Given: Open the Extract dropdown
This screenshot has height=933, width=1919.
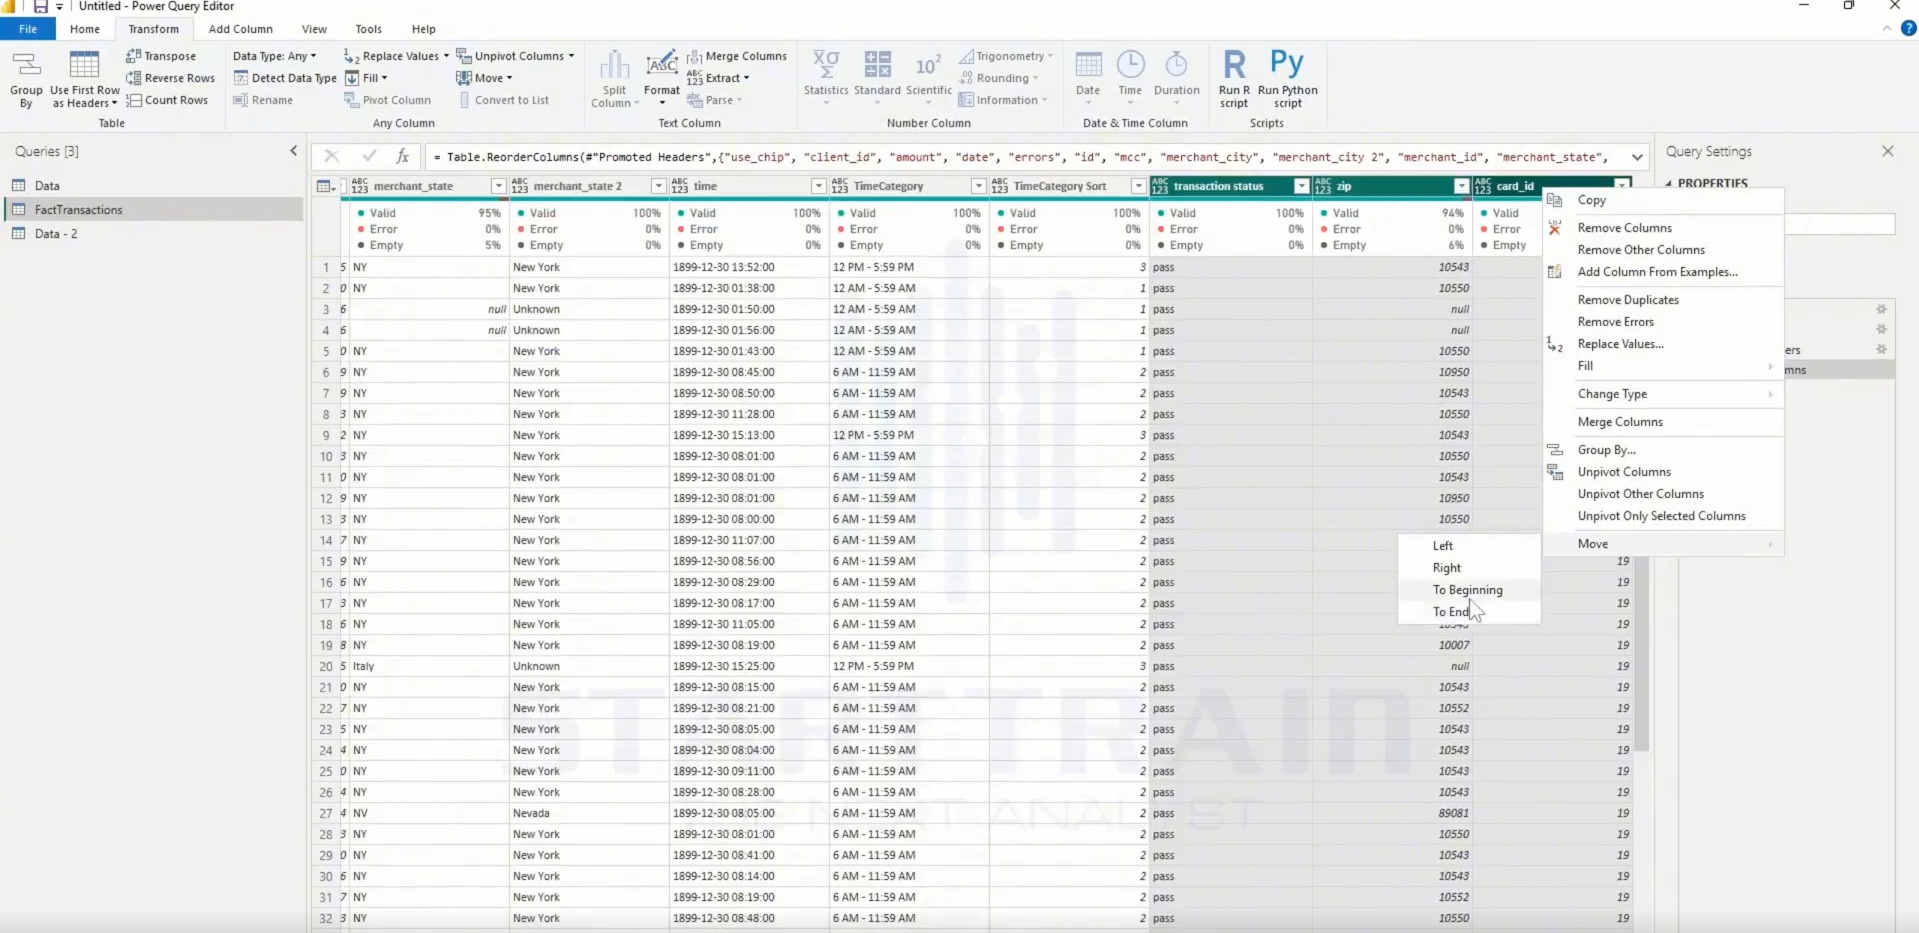Looking at the screenshot, I should (x=718, y=78).
